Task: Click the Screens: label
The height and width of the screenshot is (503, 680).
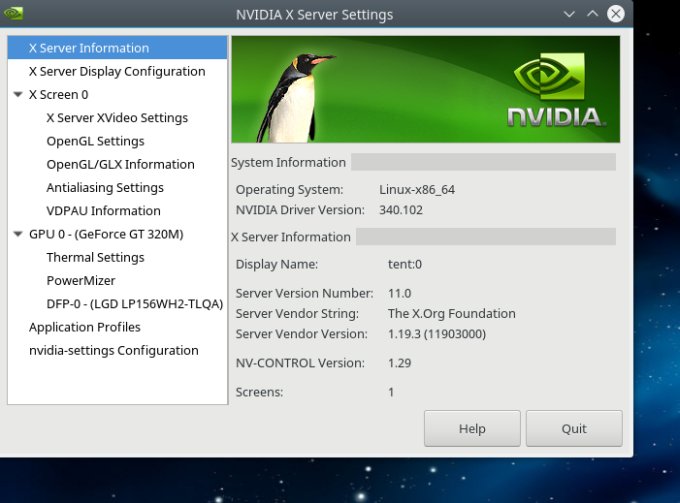Action: point(259,392)
